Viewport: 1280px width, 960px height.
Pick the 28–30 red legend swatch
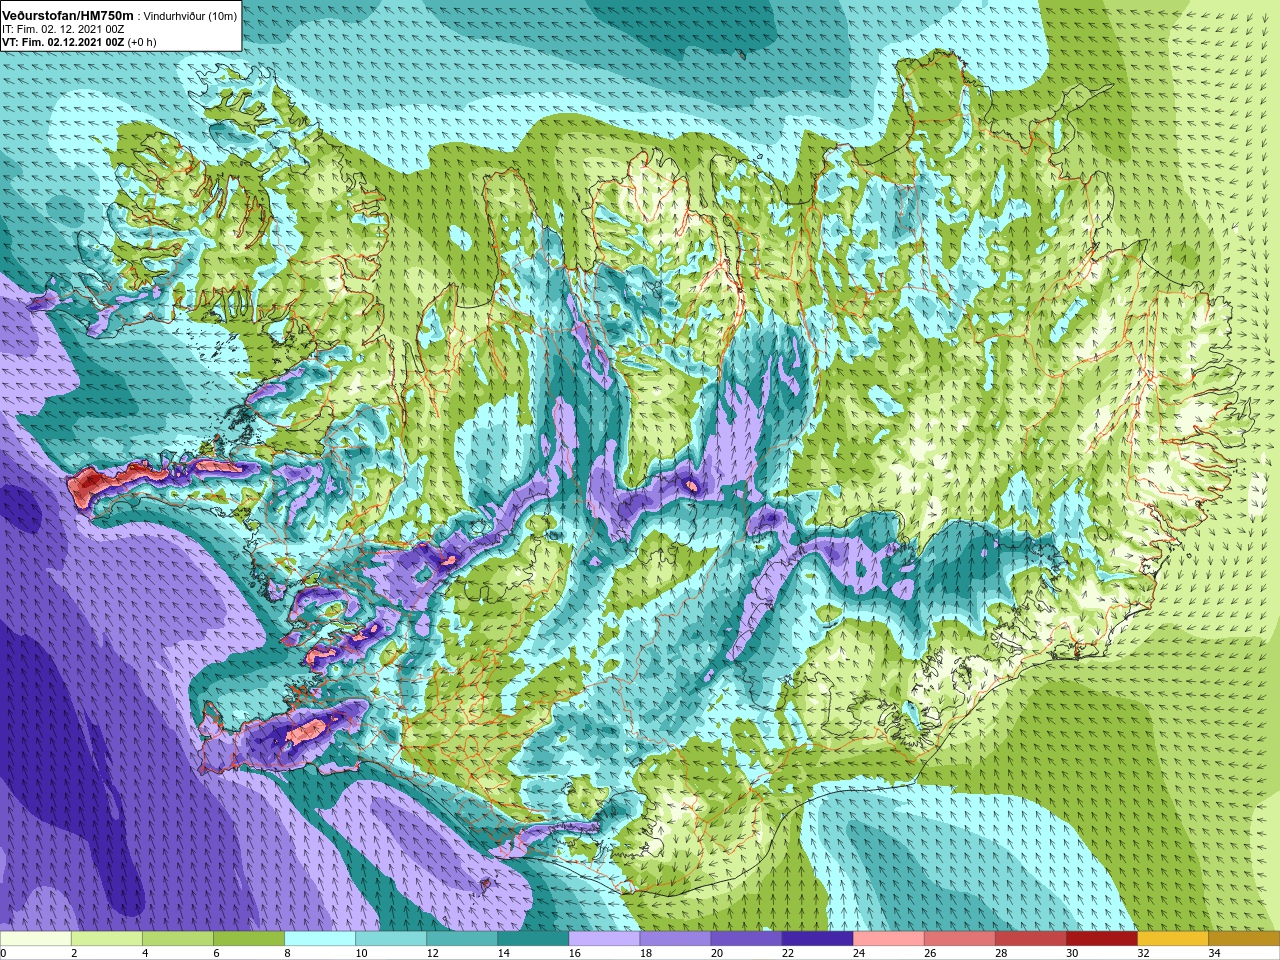1030,939
